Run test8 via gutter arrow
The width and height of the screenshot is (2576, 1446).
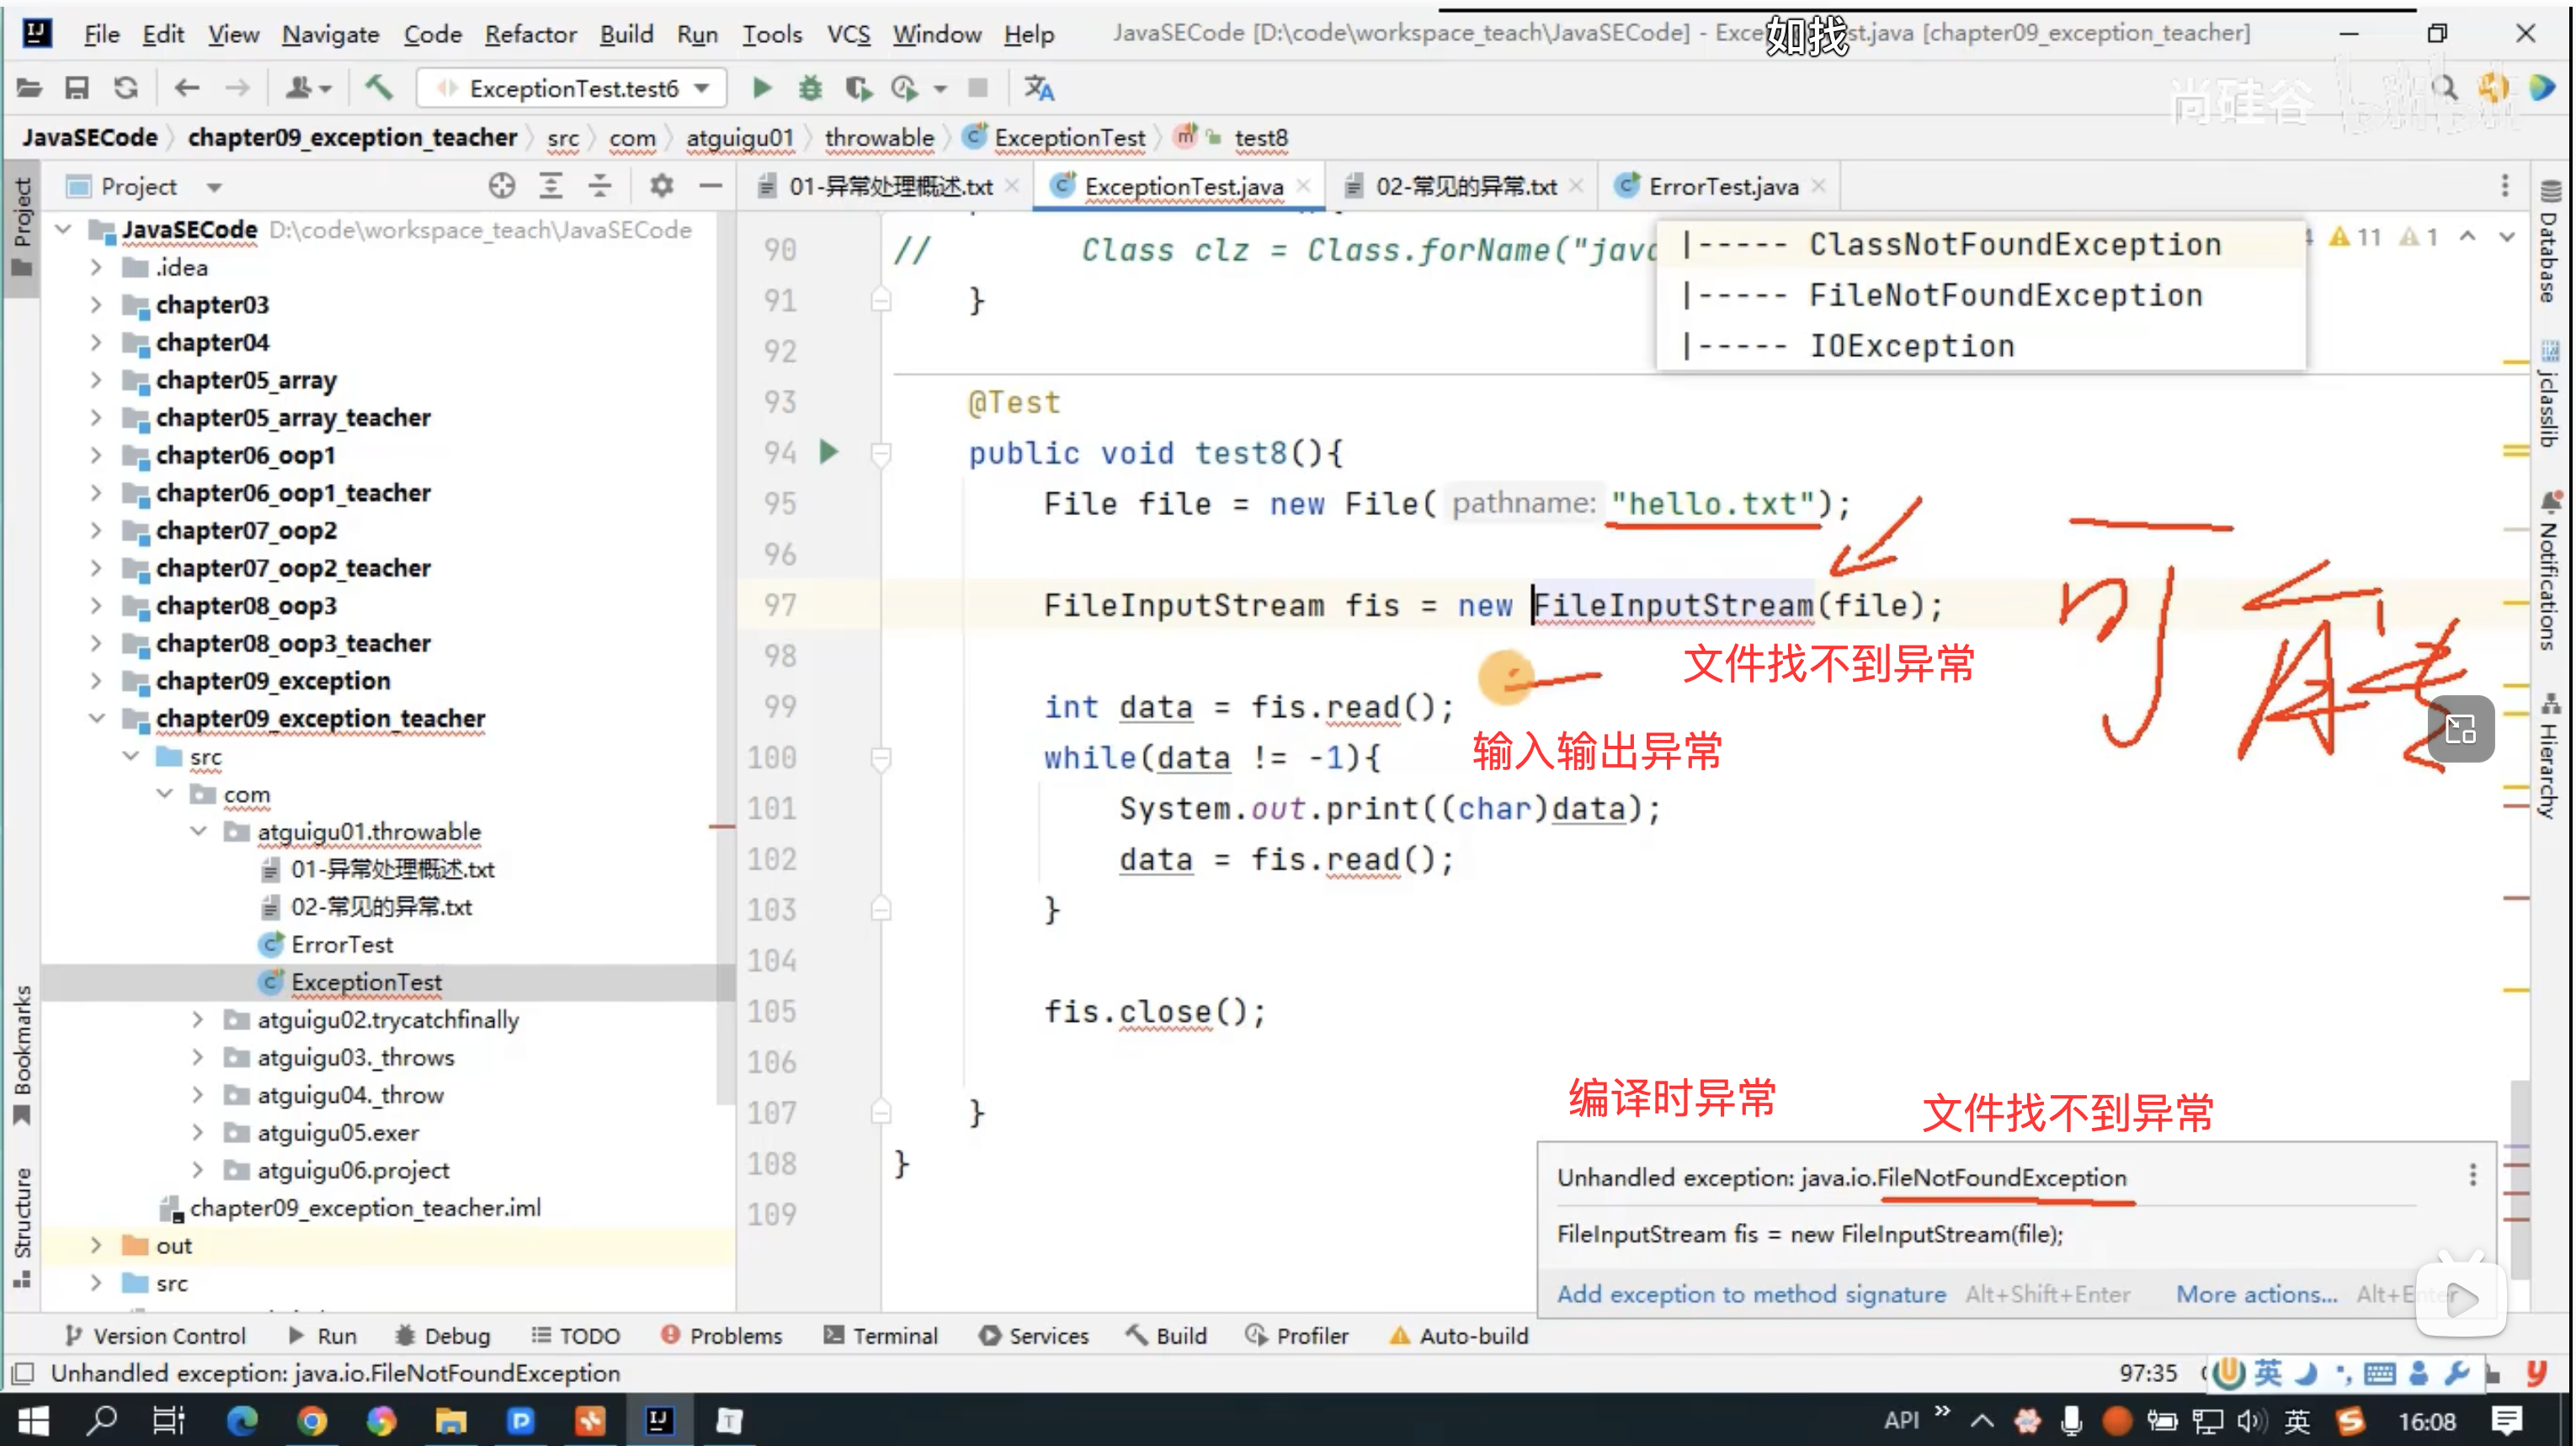click(x=829, y=452)
